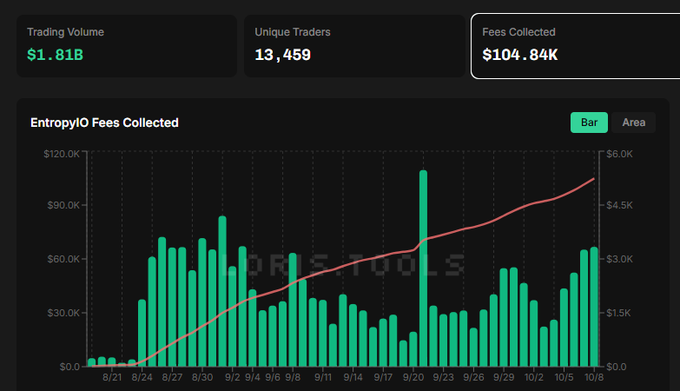Click the 9/14 x-axis date label
The height and width of the screenshot is (391, 680).
click(x=353, y=378)
